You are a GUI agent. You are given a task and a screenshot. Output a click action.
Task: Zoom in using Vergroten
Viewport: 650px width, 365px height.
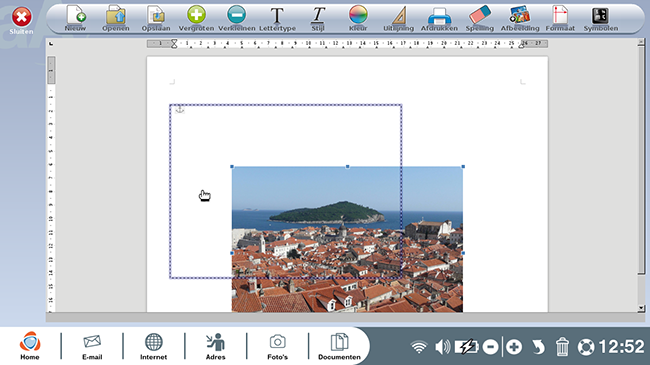[x=196, y=18]
